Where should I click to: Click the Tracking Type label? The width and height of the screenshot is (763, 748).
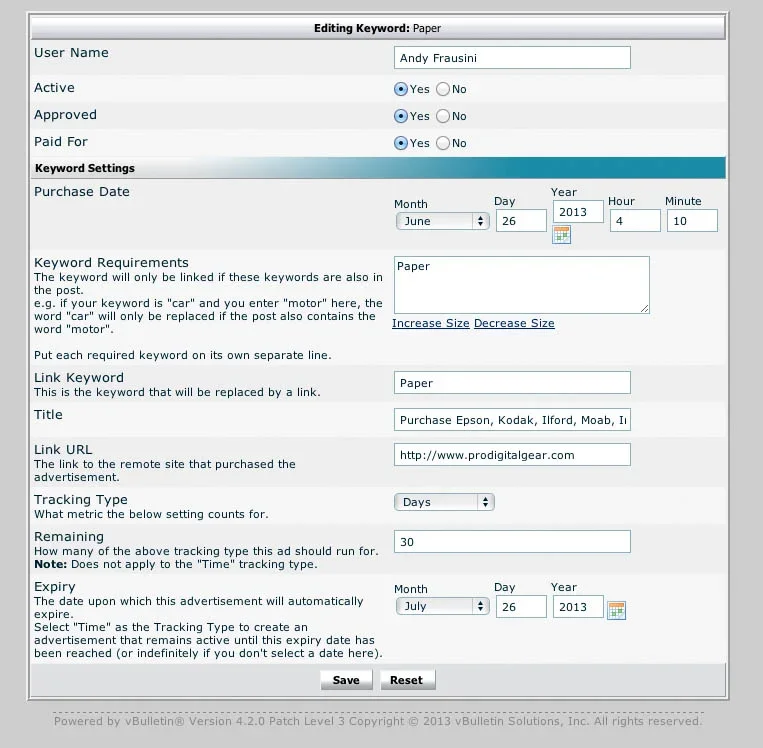[81, 500]
